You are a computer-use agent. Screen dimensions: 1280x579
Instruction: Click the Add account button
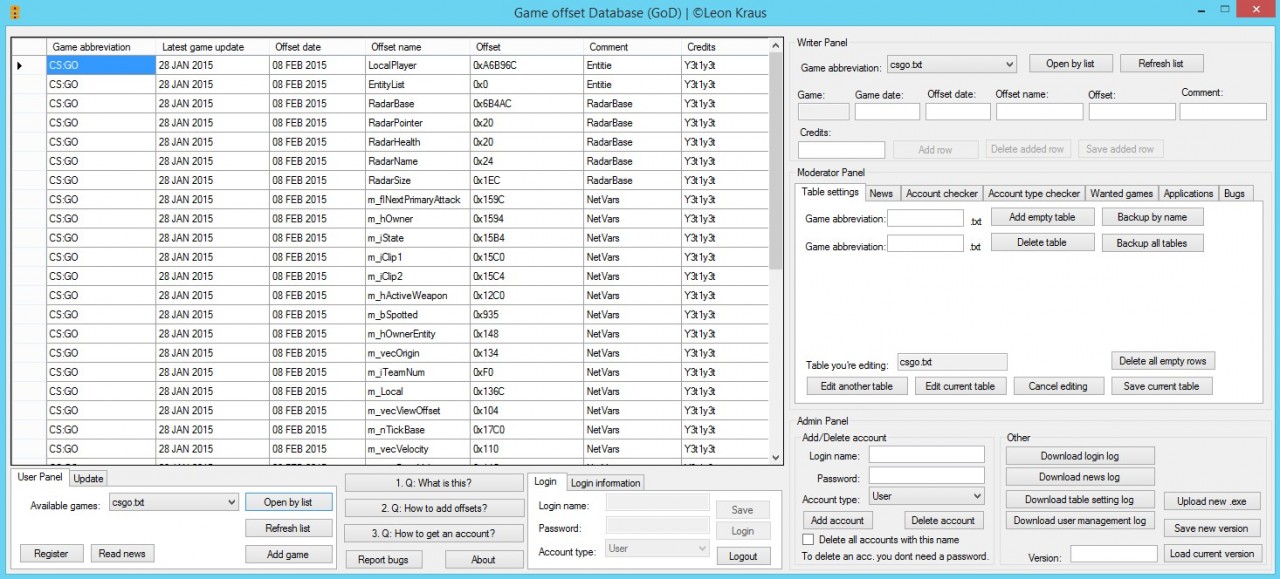point(838,520)
